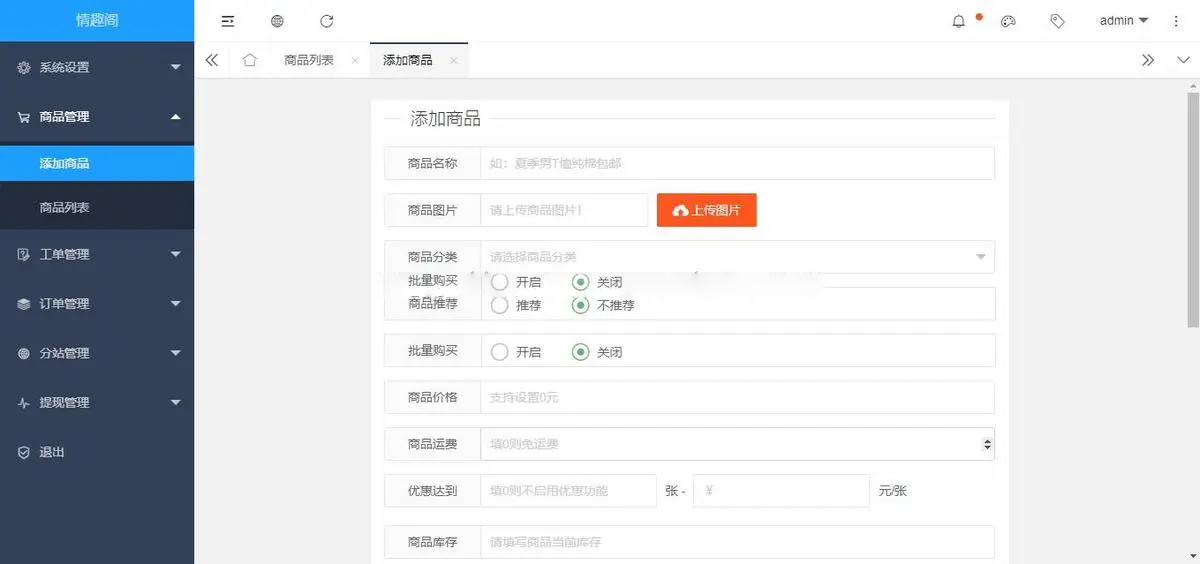Click the tag icon in header

[1057, 21]
